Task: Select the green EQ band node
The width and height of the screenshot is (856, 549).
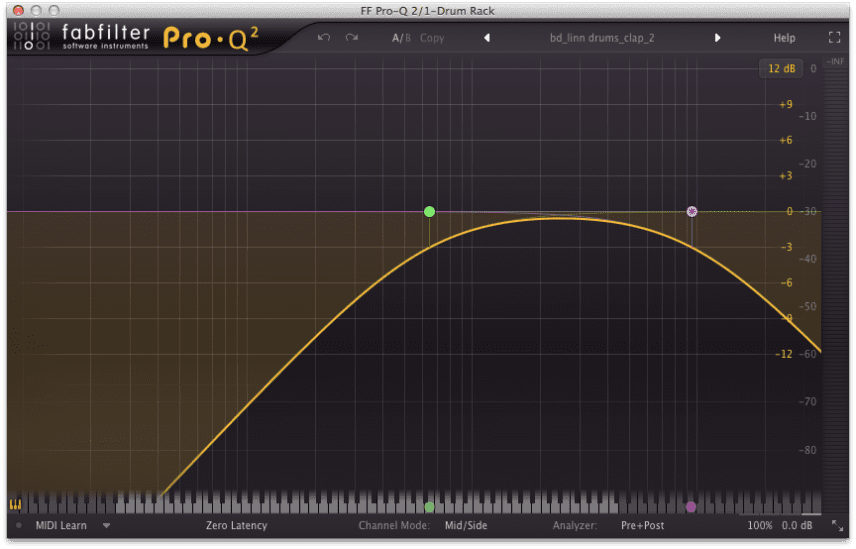Action: (430, 212)
